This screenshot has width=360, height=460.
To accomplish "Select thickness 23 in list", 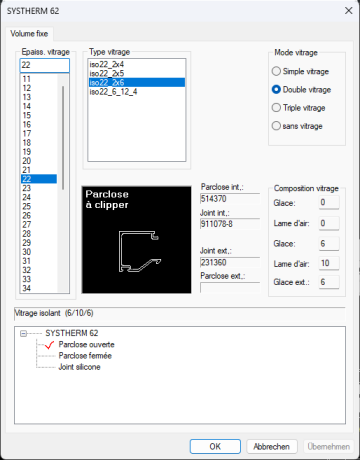I will coord(39,188).
